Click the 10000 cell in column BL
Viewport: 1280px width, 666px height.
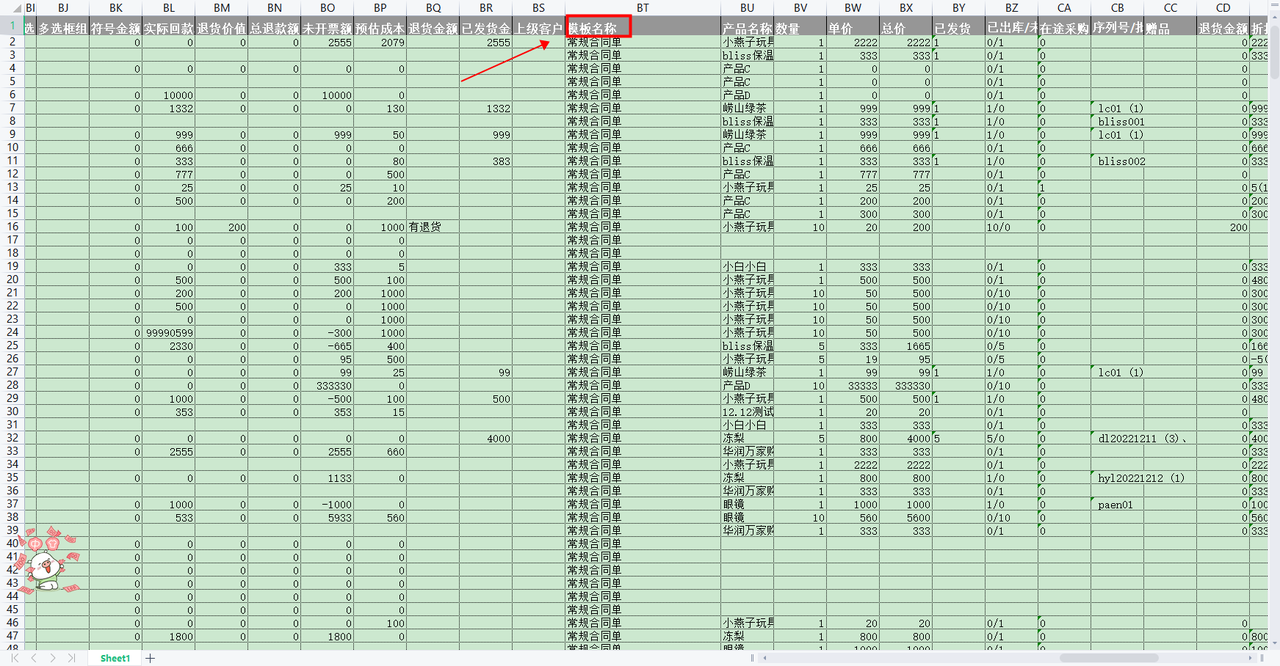click(x=169, y=95)
